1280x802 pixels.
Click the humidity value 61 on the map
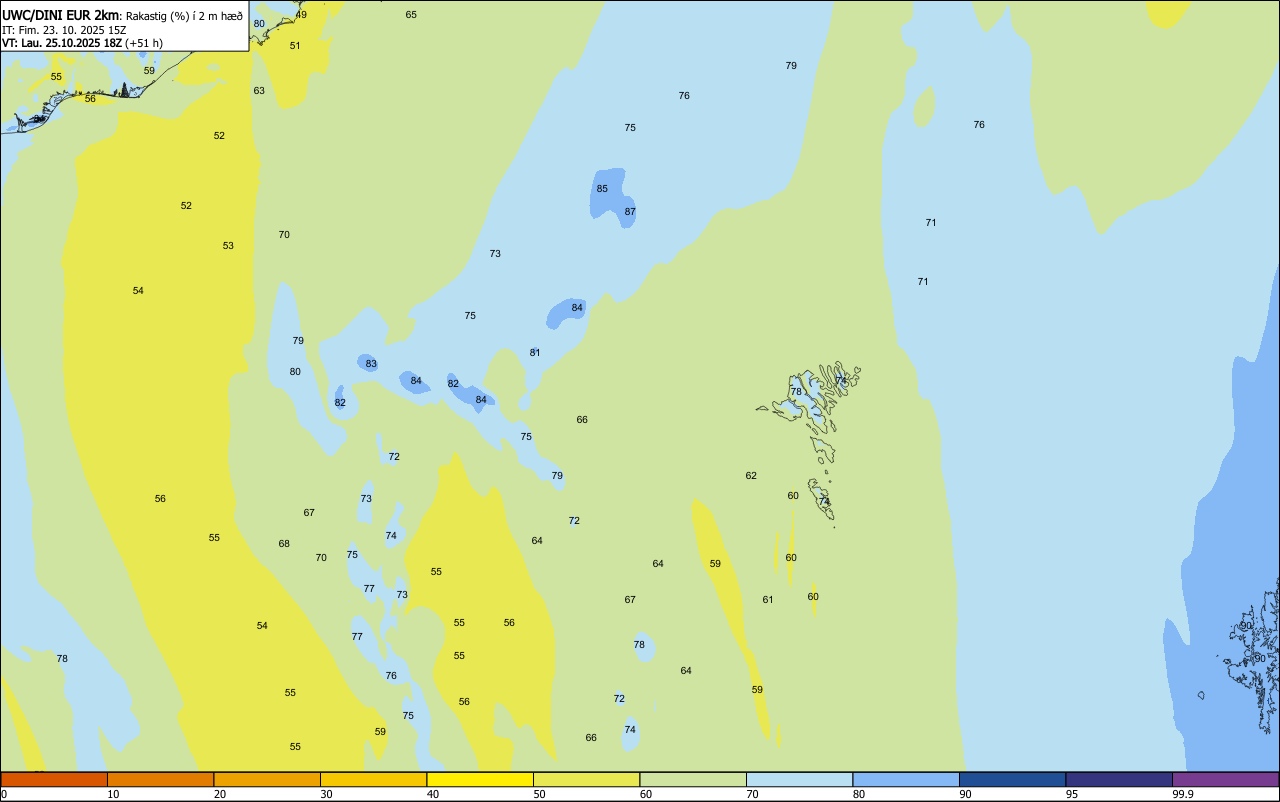(x=768, y=600)
